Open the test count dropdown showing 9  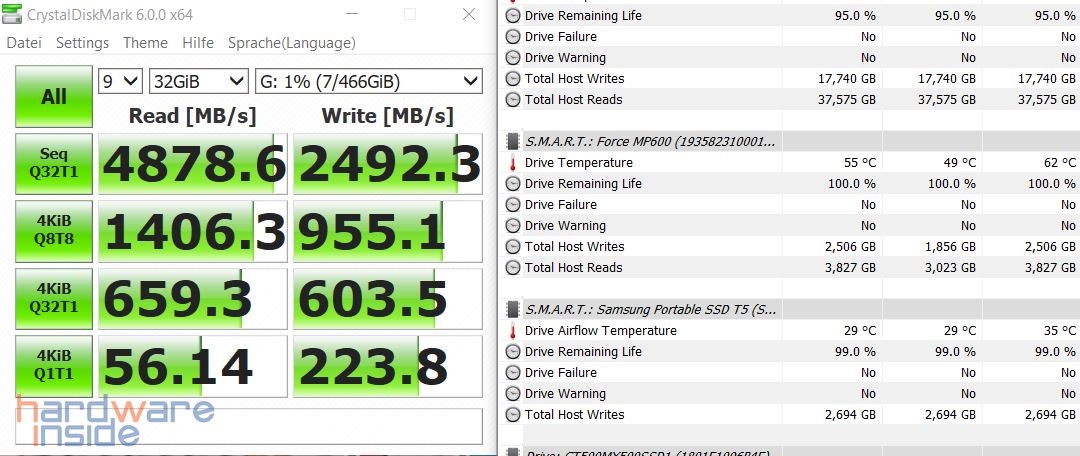click(x=121, y=82)
